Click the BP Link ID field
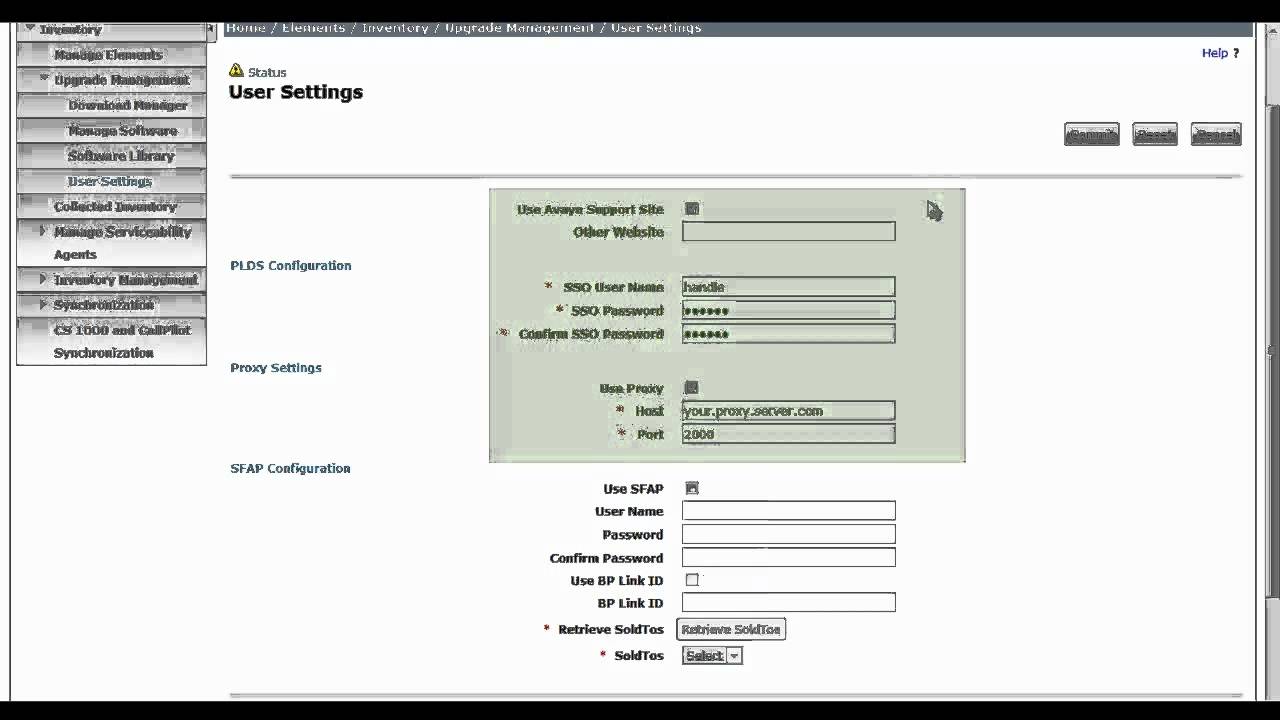This screenshot has height=720, width=1280. [788, 603]
